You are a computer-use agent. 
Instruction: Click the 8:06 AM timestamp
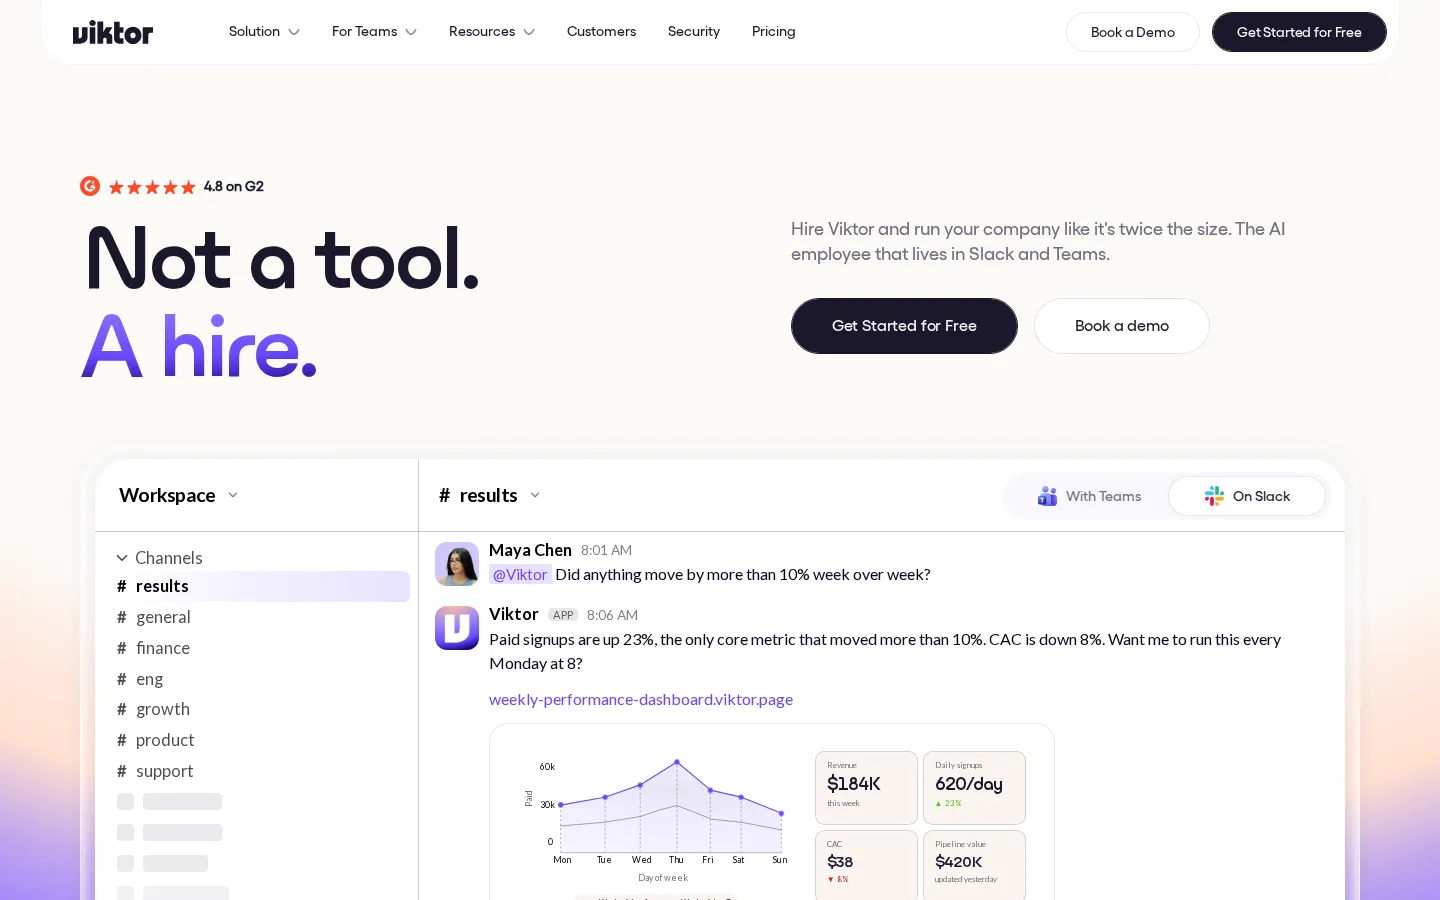(x=612, y=615)
